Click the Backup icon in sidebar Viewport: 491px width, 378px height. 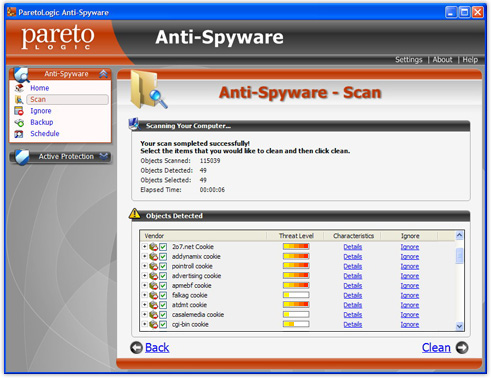[19, 122]
